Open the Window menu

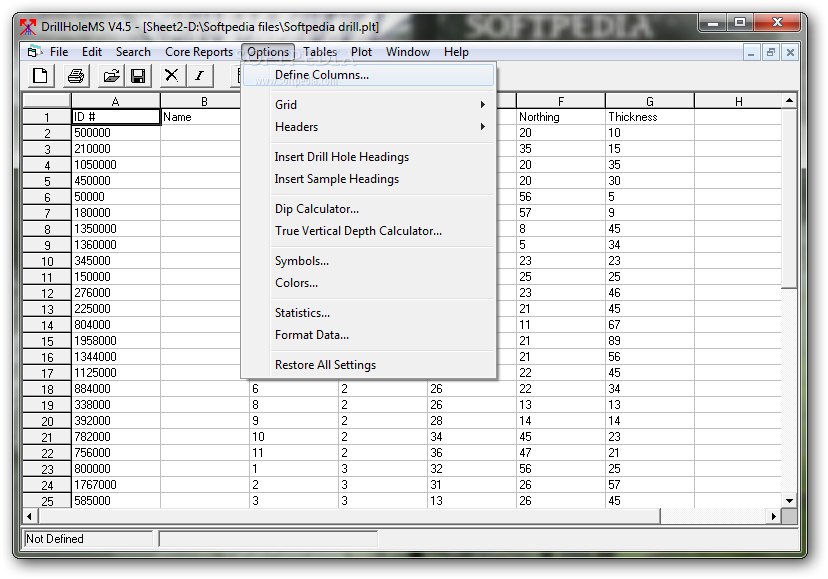point(408,52)
